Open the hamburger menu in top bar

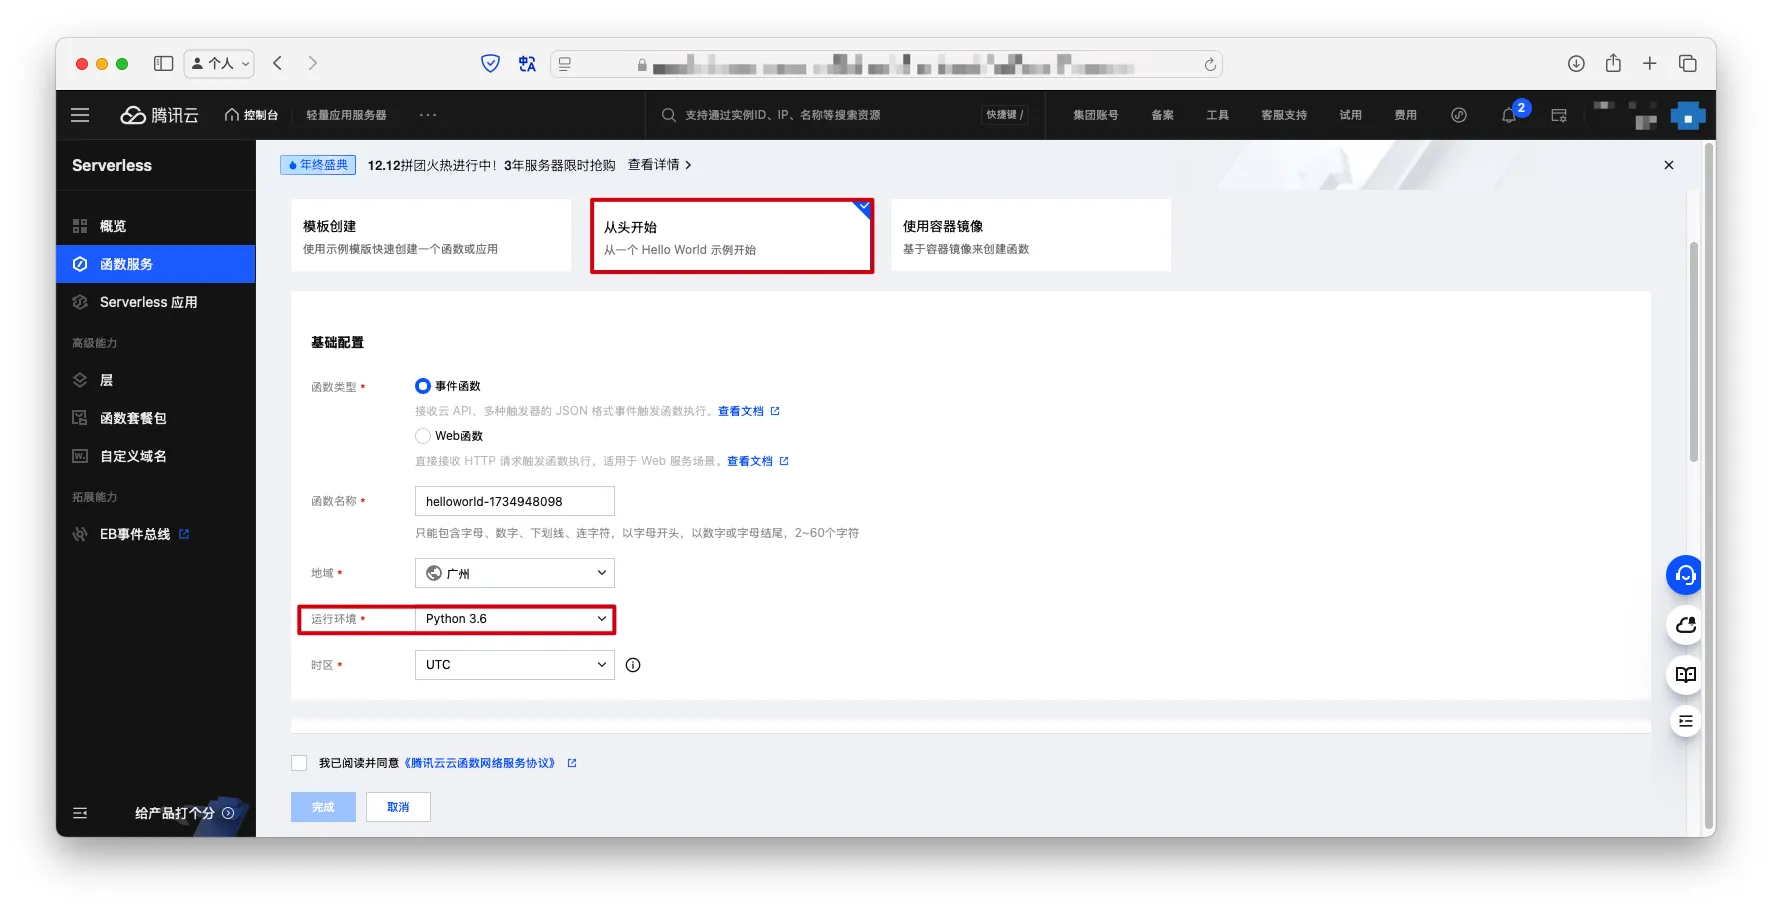[80, 115]
